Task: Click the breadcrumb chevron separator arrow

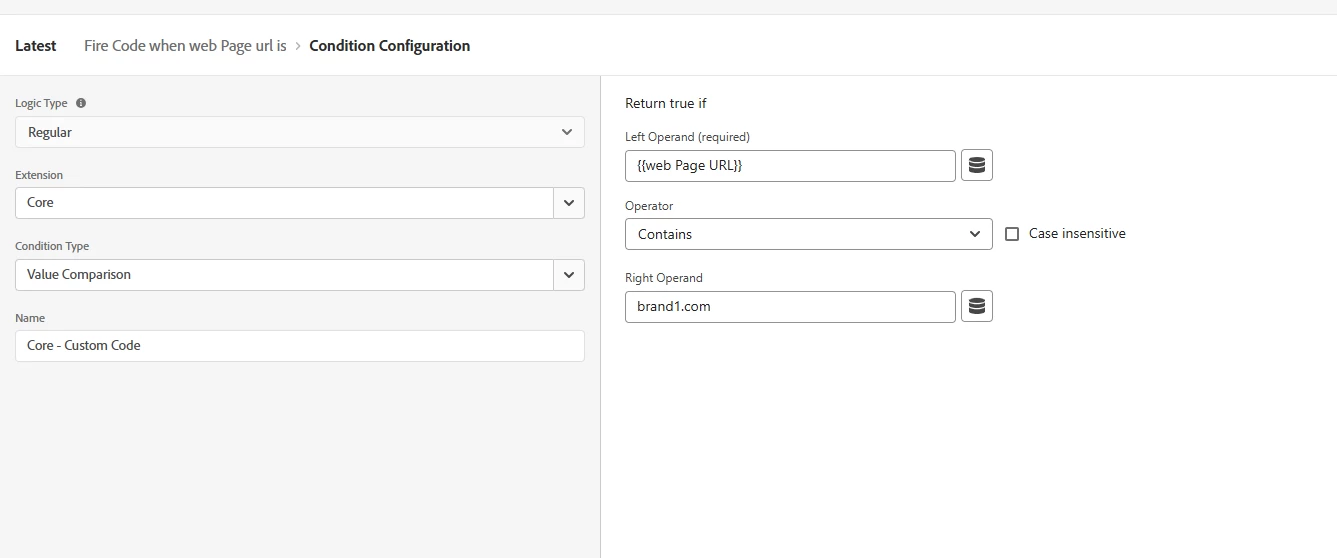Action: 298,46
